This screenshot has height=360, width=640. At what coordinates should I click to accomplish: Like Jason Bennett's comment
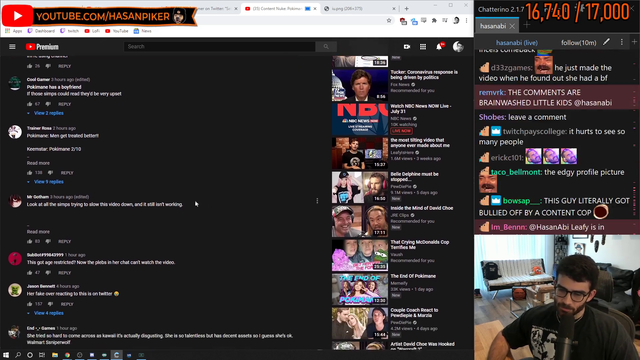click(29, 304)
